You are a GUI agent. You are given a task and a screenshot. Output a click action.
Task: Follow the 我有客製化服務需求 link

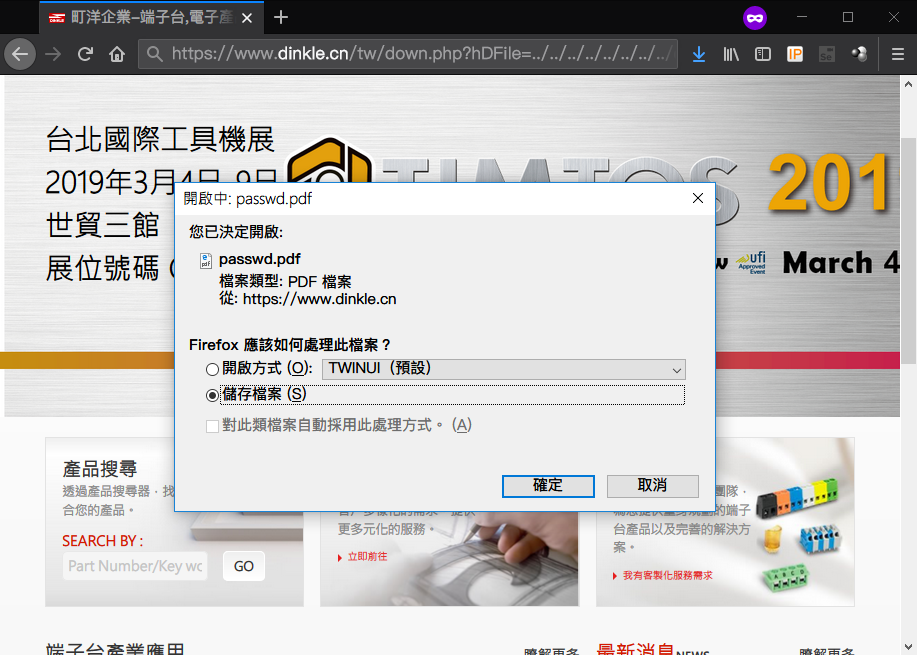tap(667, 575)
